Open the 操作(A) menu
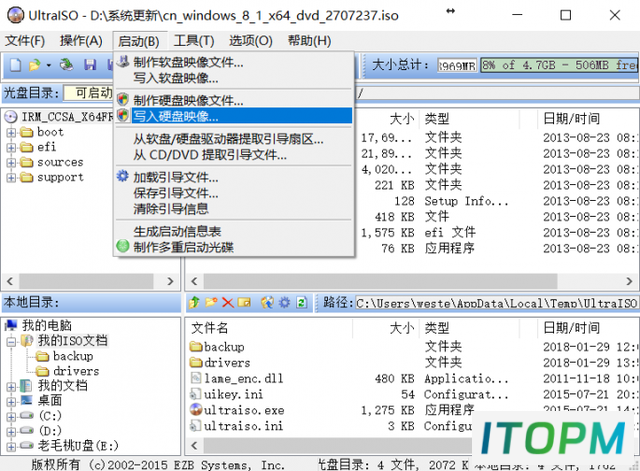The image size is (640, 471). click(x=81, y=41)
